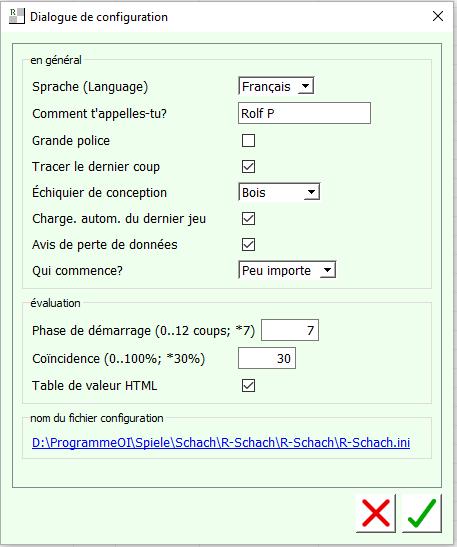
Task: Disable Avis de perte de données
Action: [x=248, y=245]
